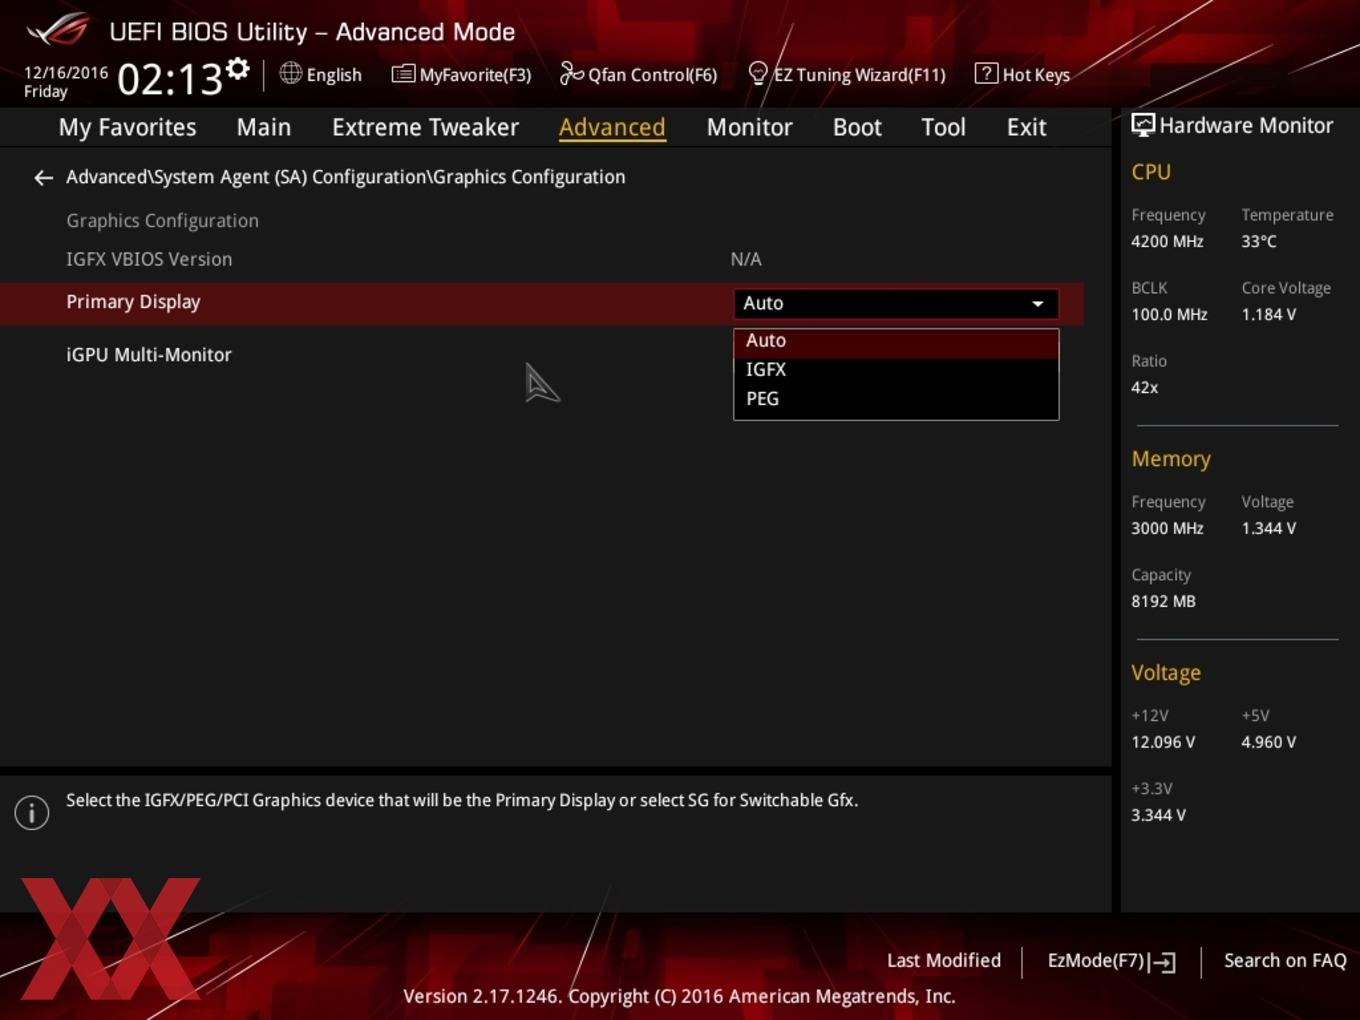
Task: Click the +5V 4.960 V reading
Action: pos(1269,743)
